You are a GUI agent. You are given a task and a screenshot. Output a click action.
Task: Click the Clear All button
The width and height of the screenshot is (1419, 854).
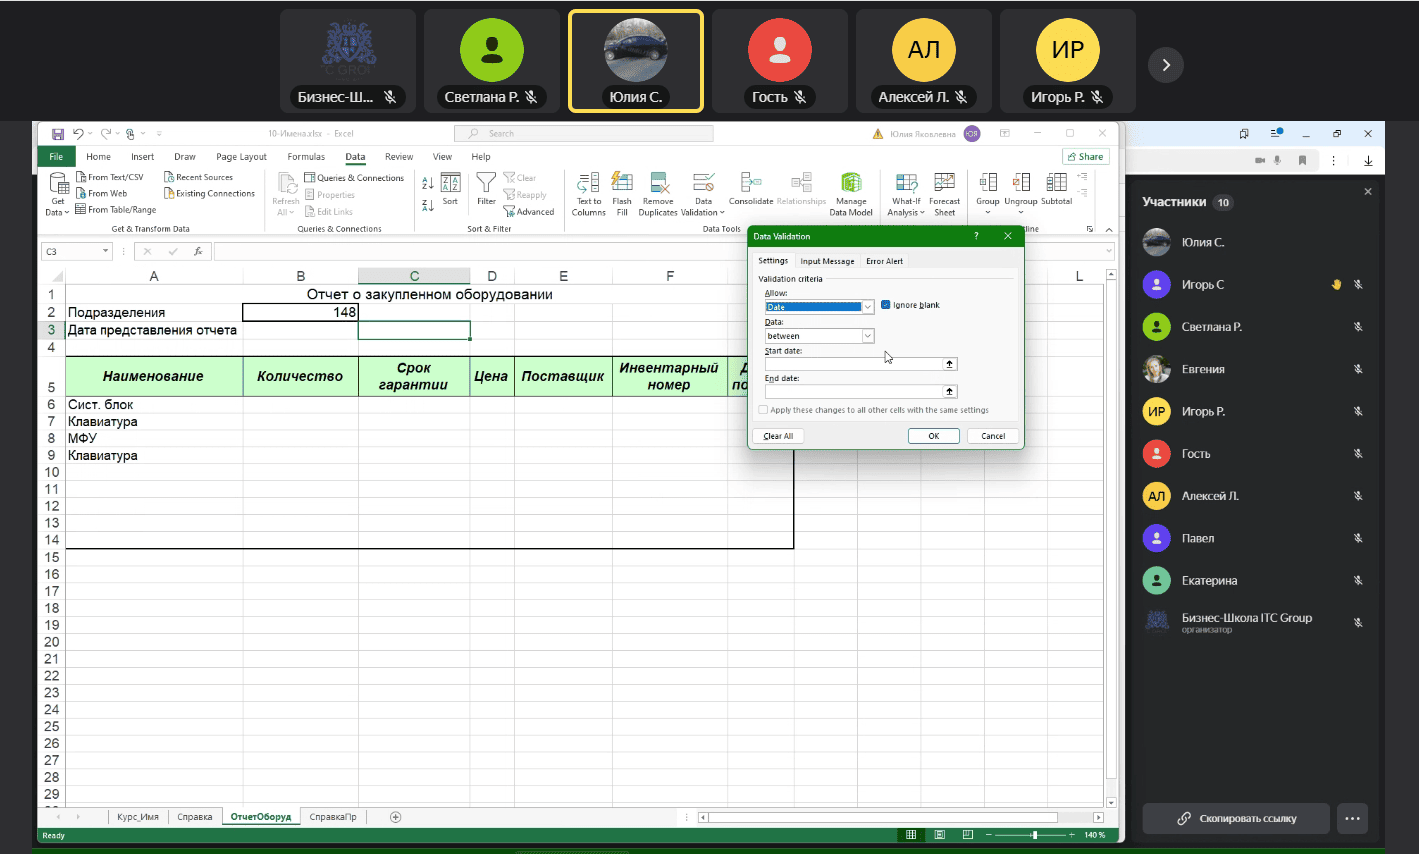(x=778, y=436)
